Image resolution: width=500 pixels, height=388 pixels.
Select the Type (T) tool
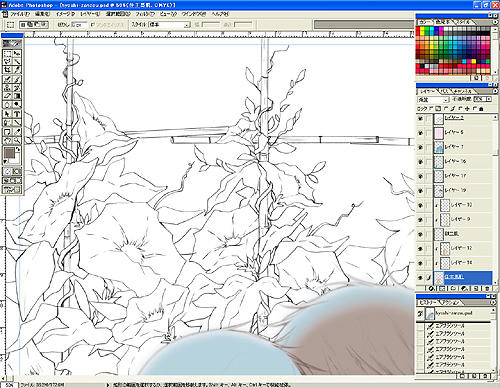pyautogui.click(x=17, y=114)
